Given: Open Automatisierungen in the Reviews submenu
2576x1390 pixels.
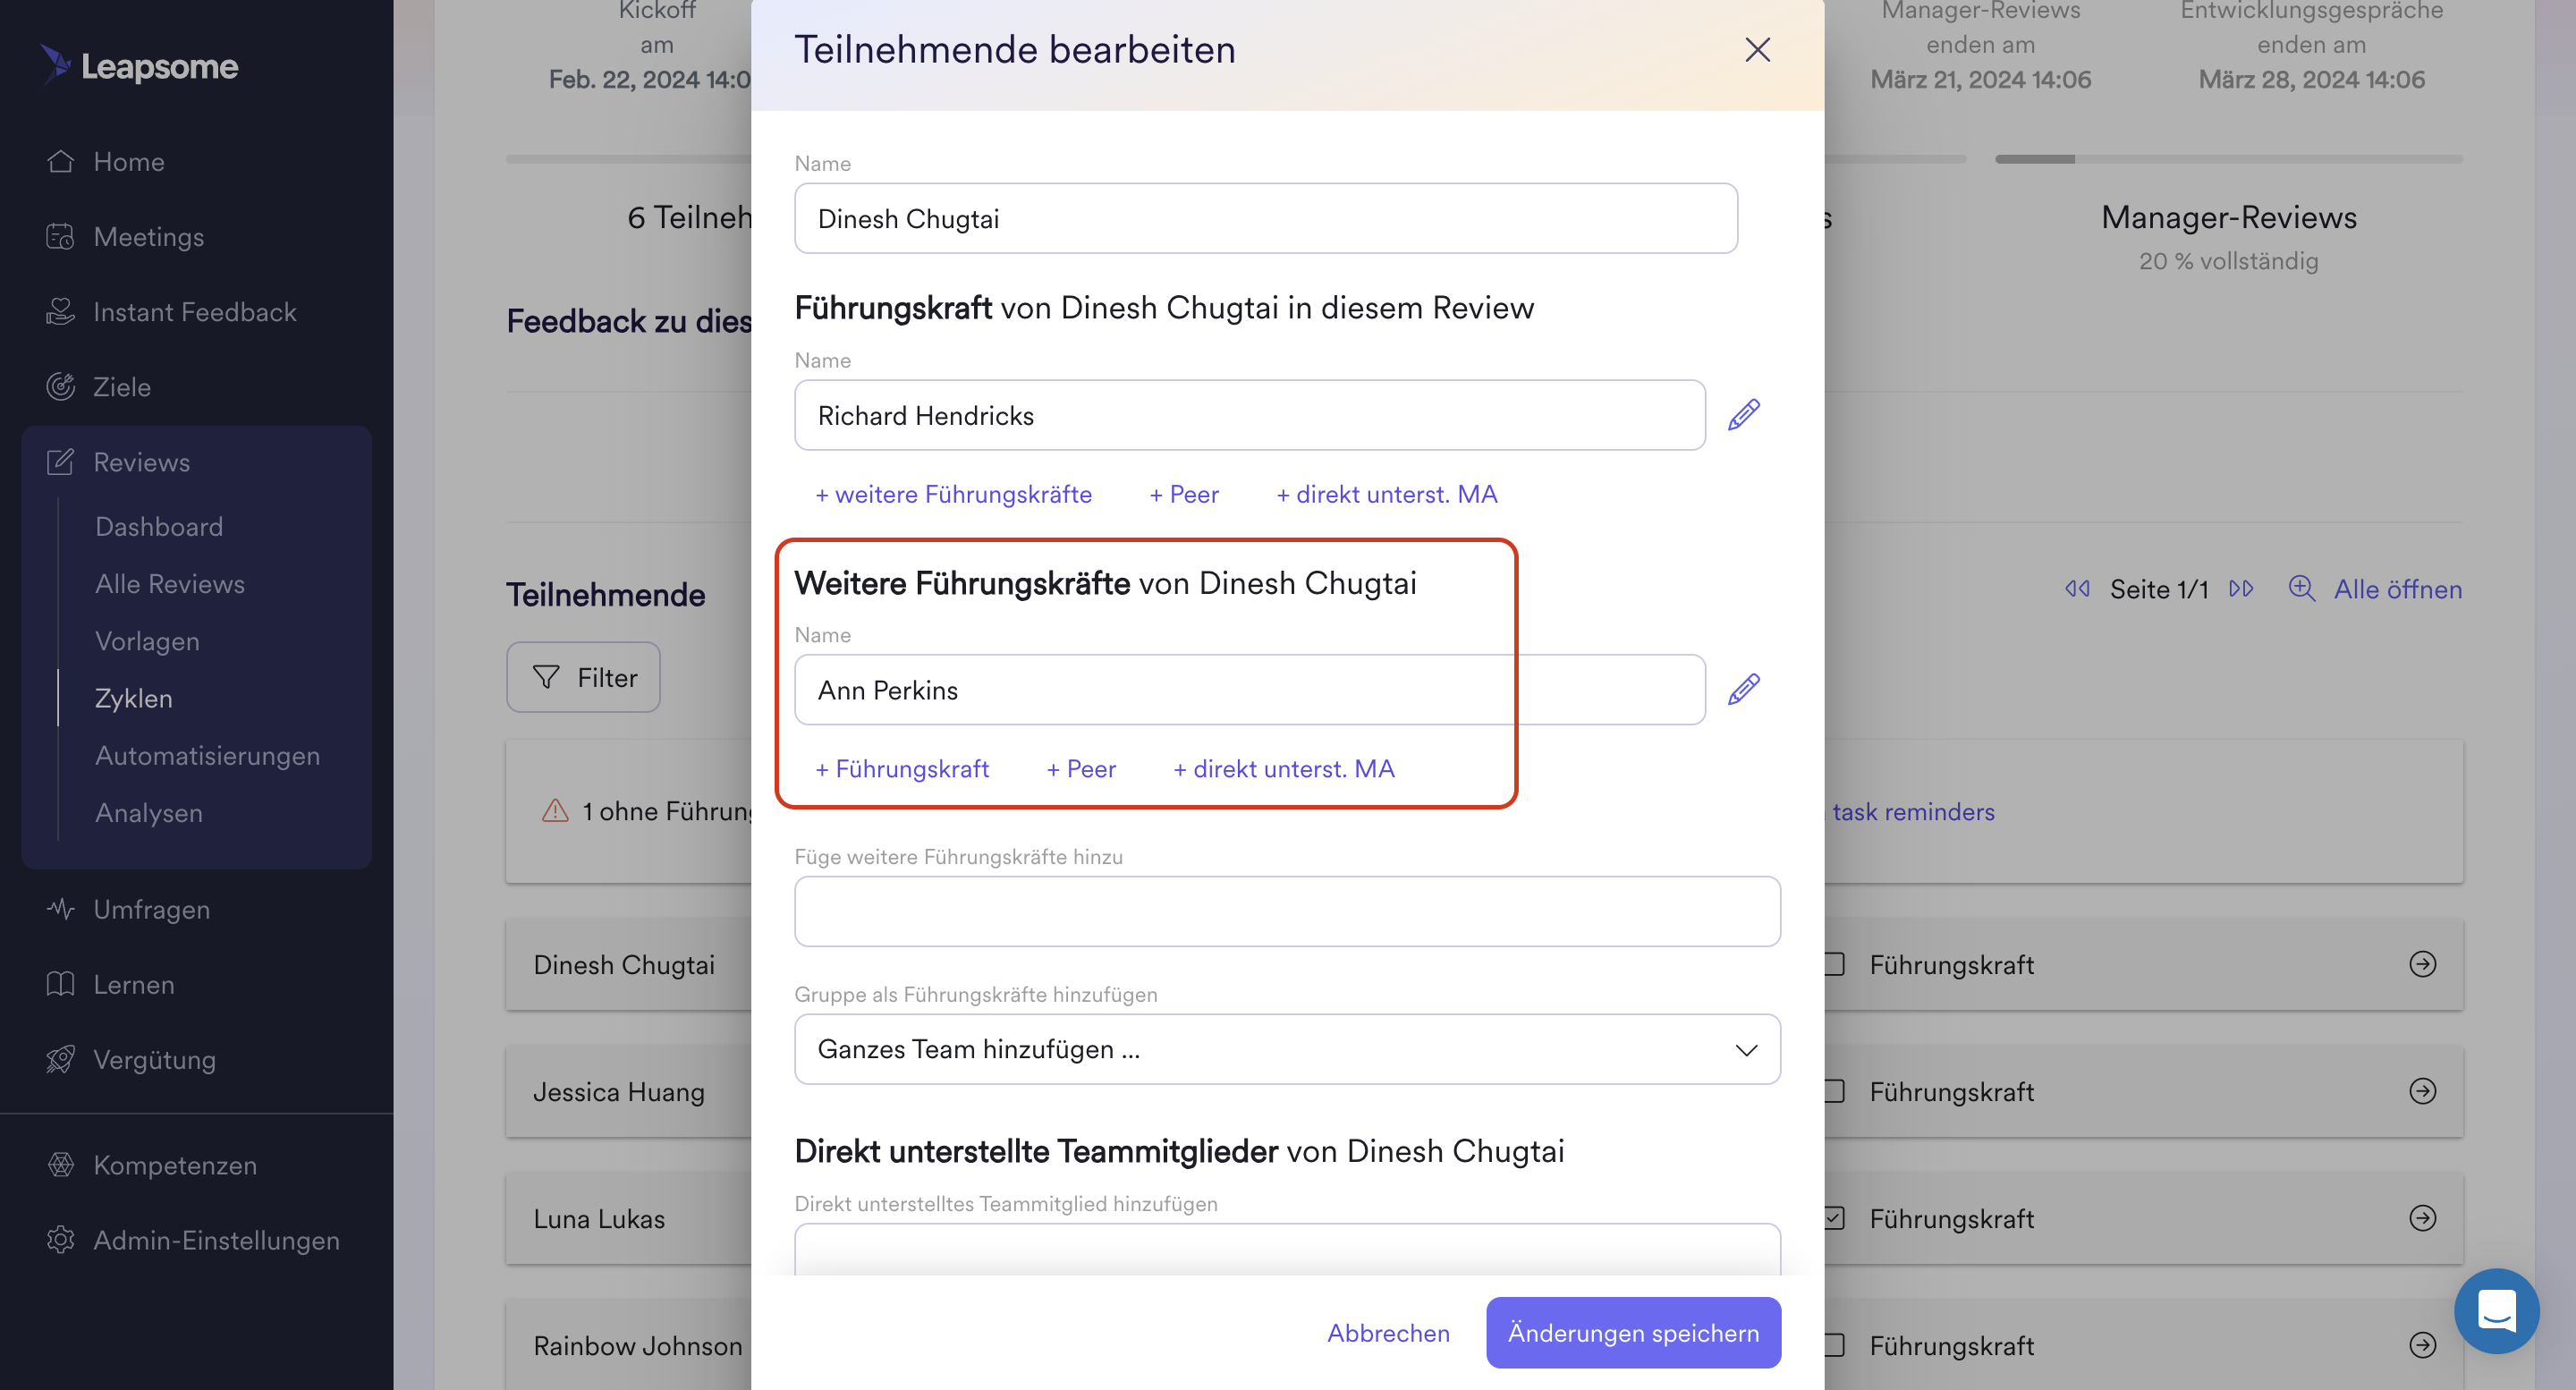Looking at the screenshot, I should (x=207, y=755).
